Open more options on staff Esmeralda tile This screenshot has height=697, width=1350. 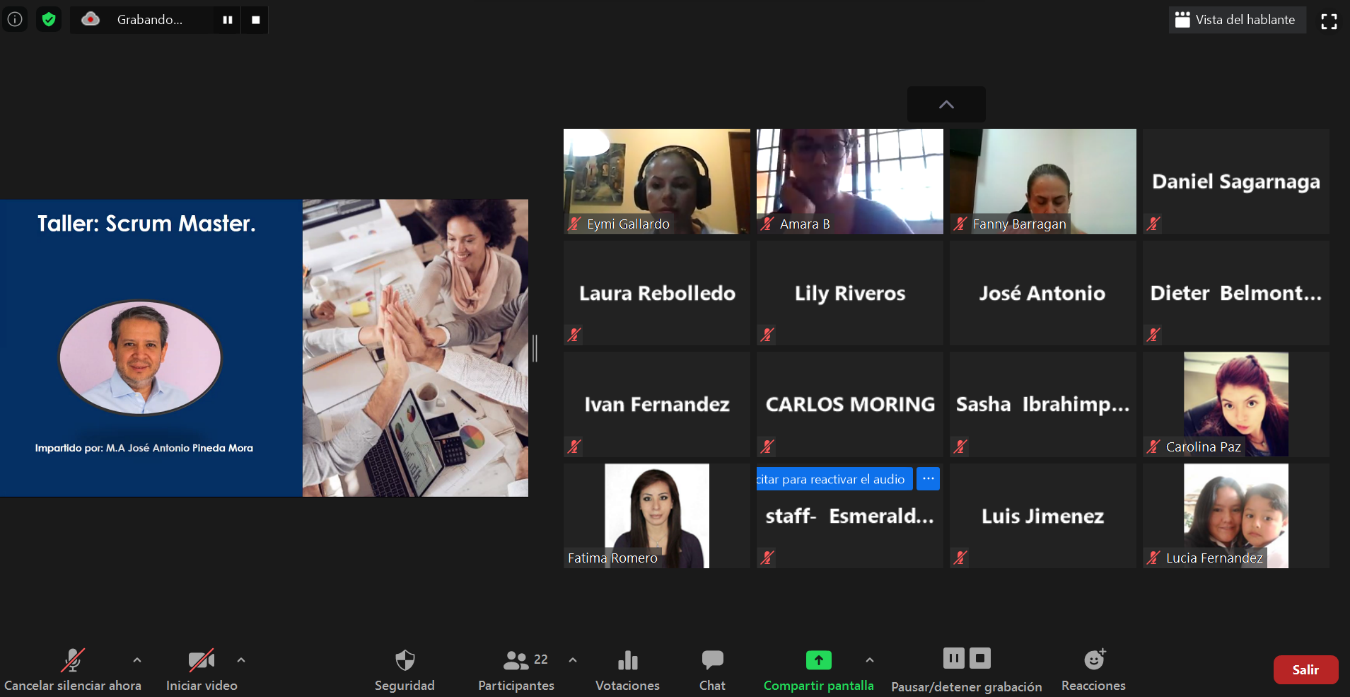coord(928,479)
